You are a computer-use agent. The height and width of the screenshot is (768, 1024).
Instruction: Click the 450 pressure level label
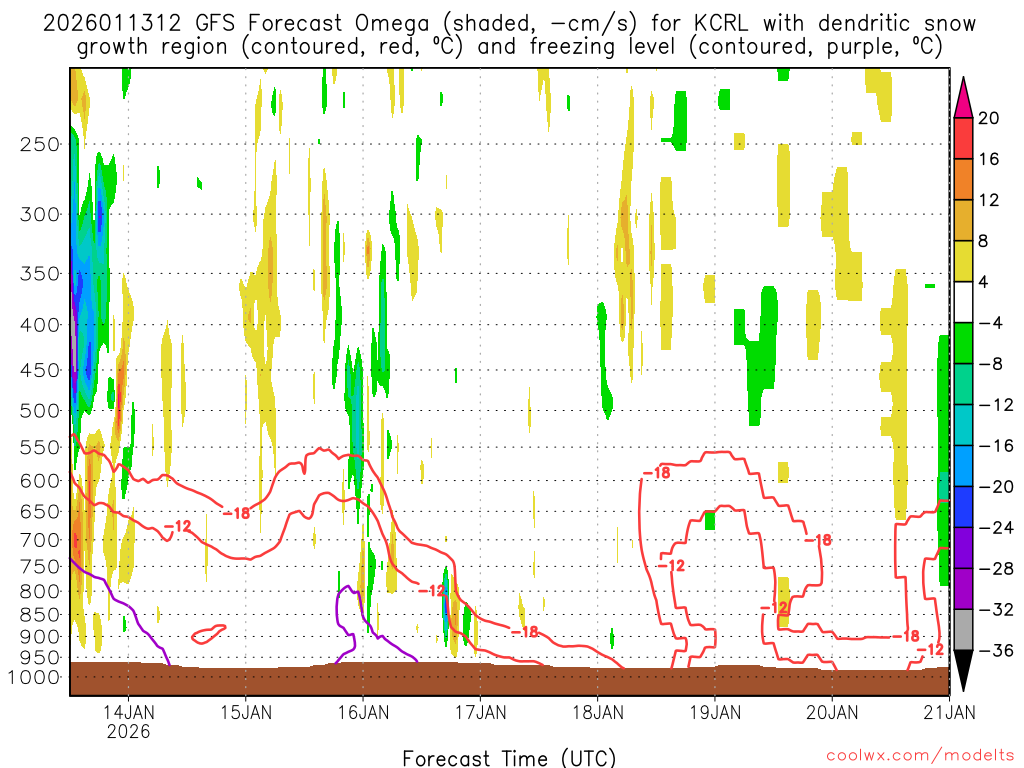40,370
